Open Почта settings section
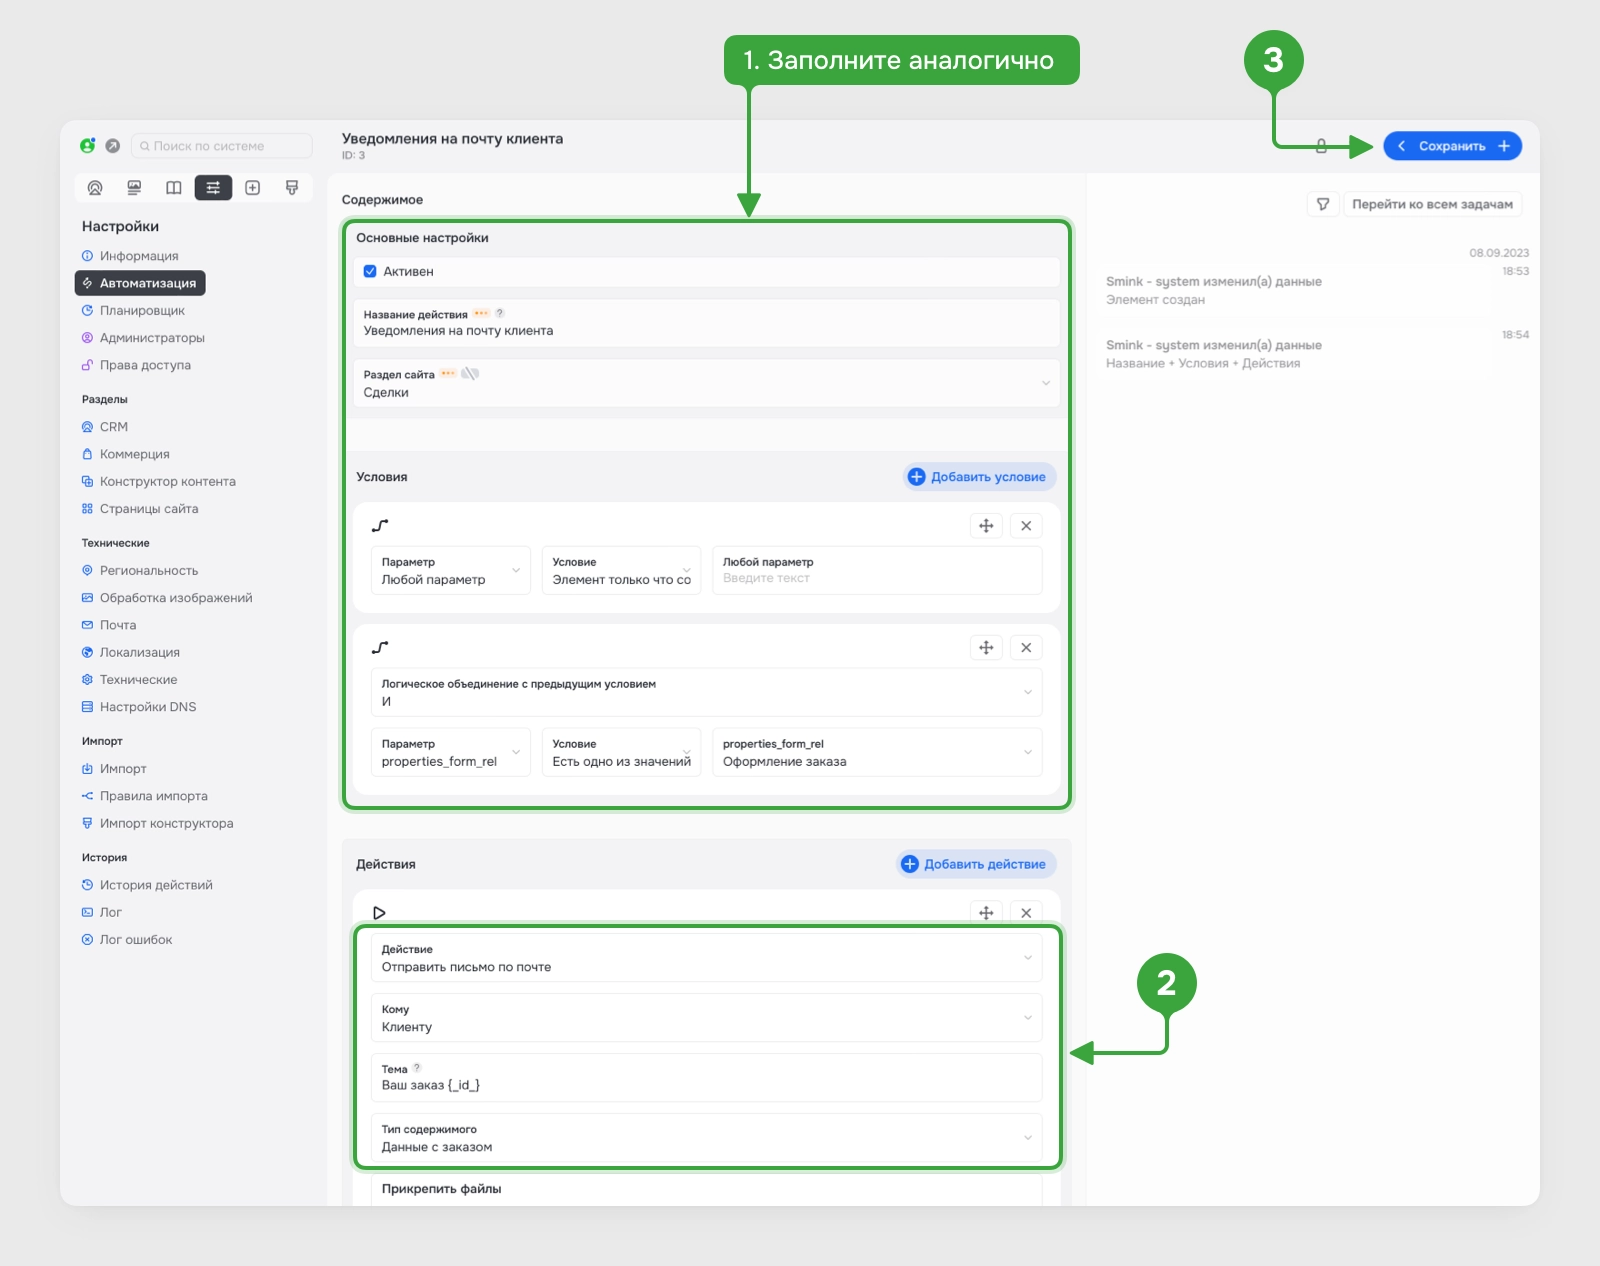Viewport: 1600px width, 1266px height. (x=118, y=625)
